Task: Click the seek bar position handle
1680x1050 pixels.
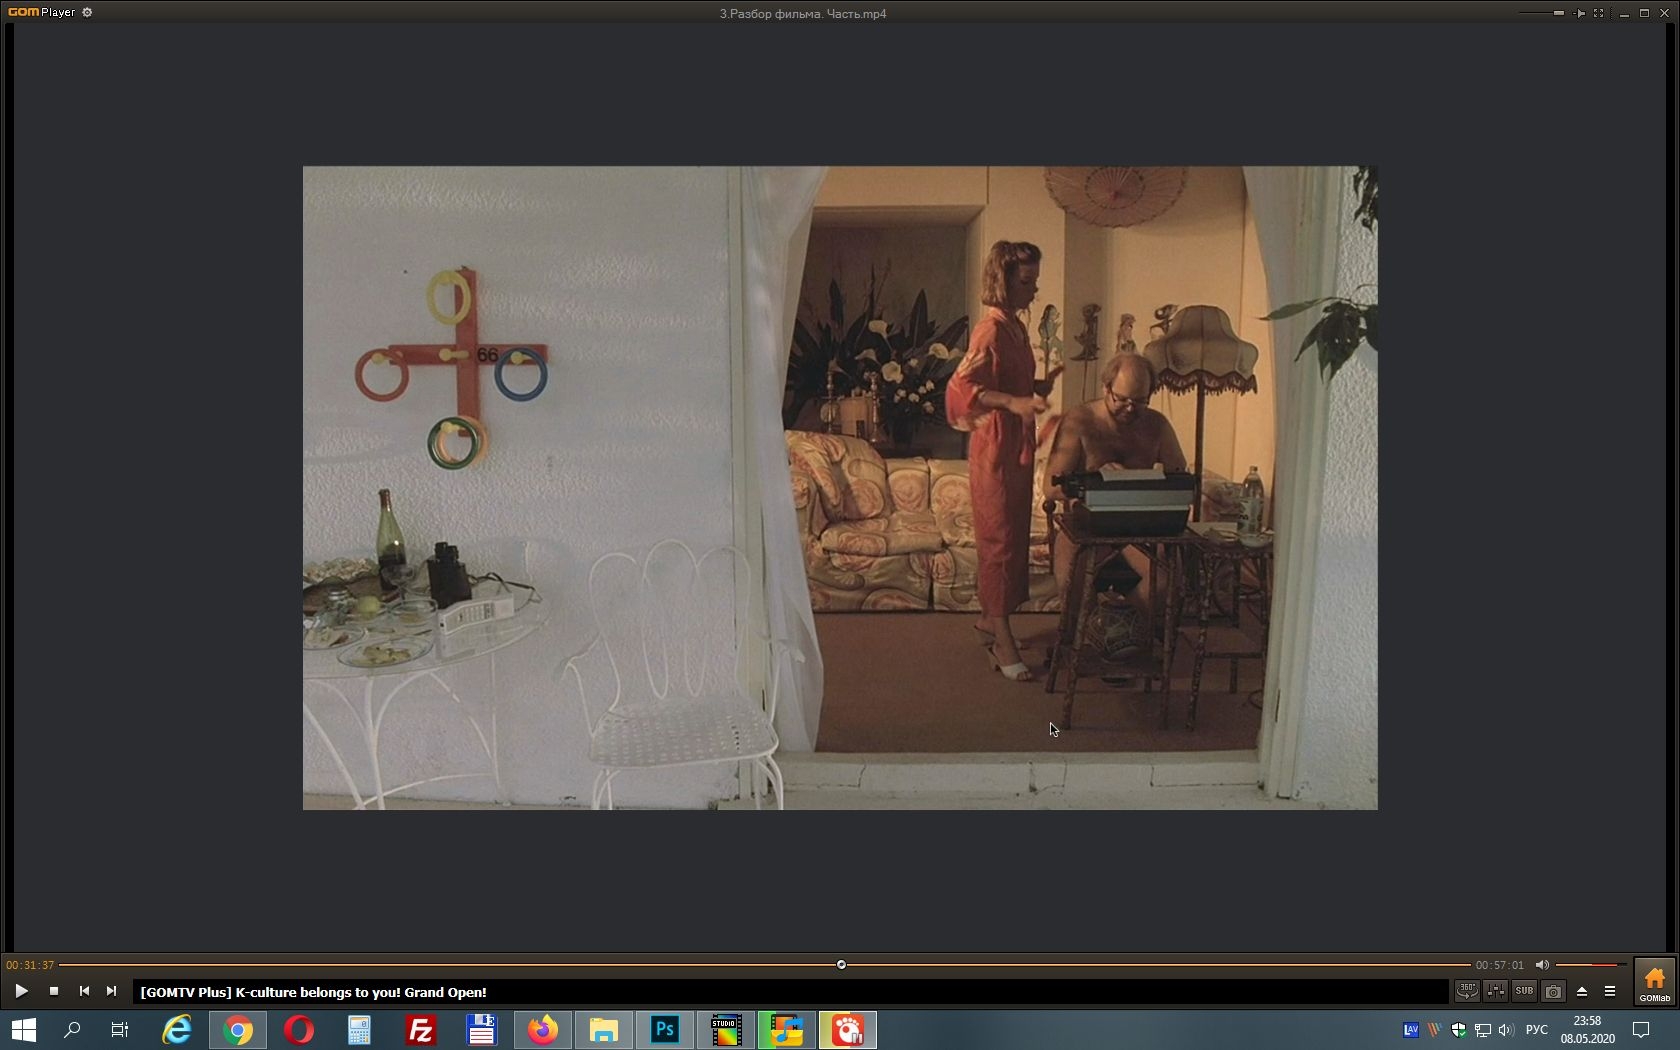Action: point(841,965)
